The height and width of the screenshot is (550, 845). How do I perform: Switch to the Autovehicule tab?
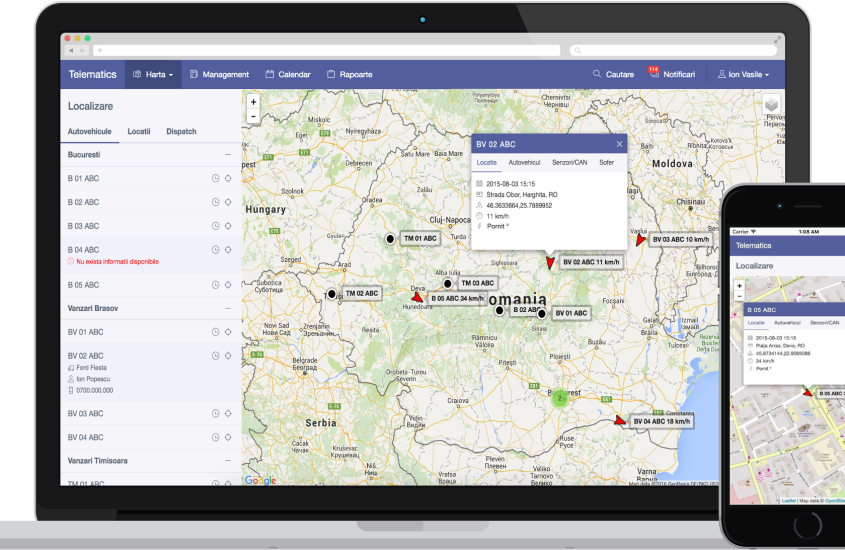89,131
